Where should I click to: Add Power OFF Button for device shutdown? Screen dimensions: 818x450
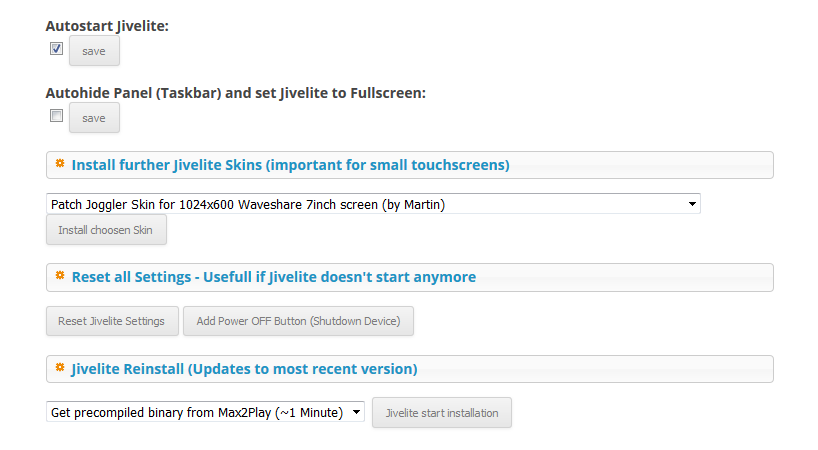[298, 321]
